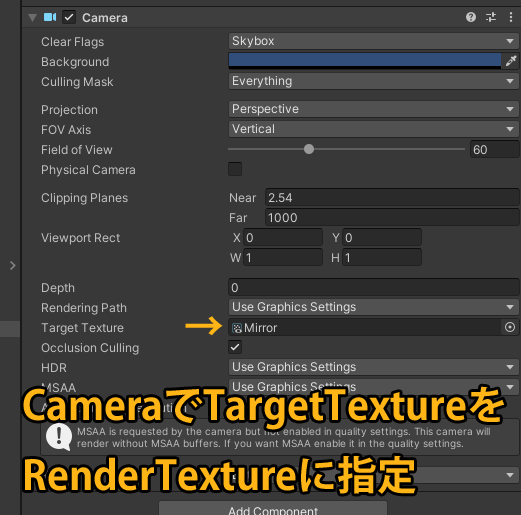Click Viewport Rect H field
This screenshot has height=515, width=521.
[x=382, y=257]
